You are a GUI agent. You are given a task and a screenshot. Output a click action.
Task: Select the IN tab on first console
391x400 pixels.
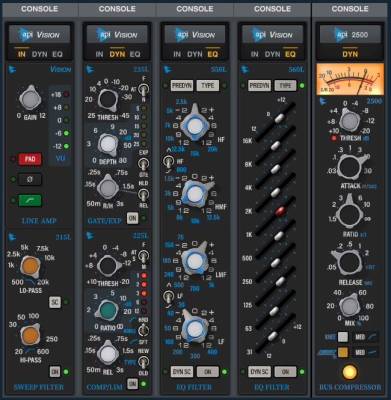[x=22, y=54]
